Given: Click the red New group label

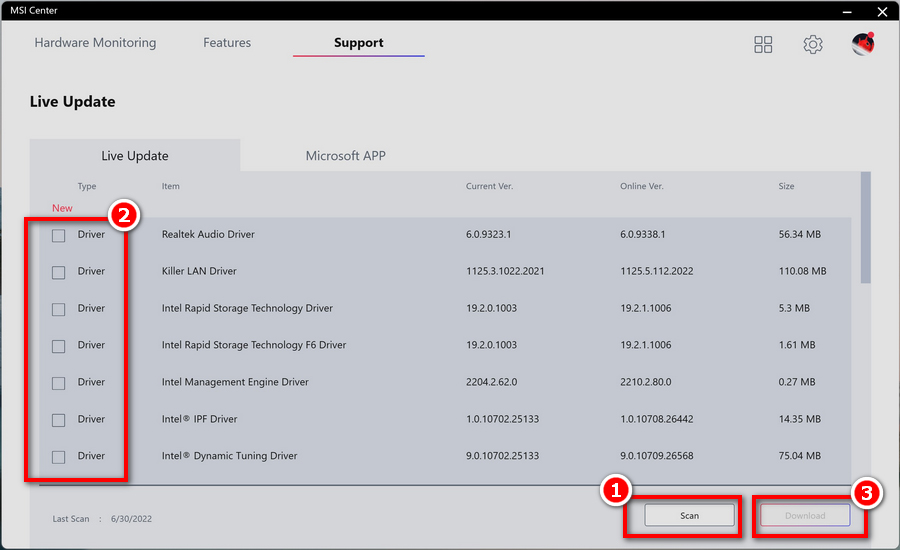Looking at the screenshot, I should [62, 208].
